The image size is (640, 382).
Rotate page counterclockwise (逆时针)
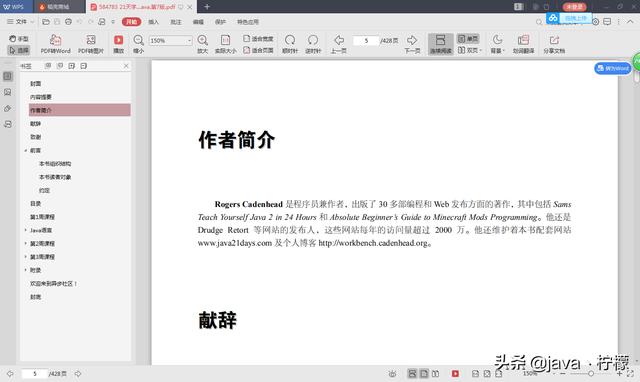click(x=313, y=44)
